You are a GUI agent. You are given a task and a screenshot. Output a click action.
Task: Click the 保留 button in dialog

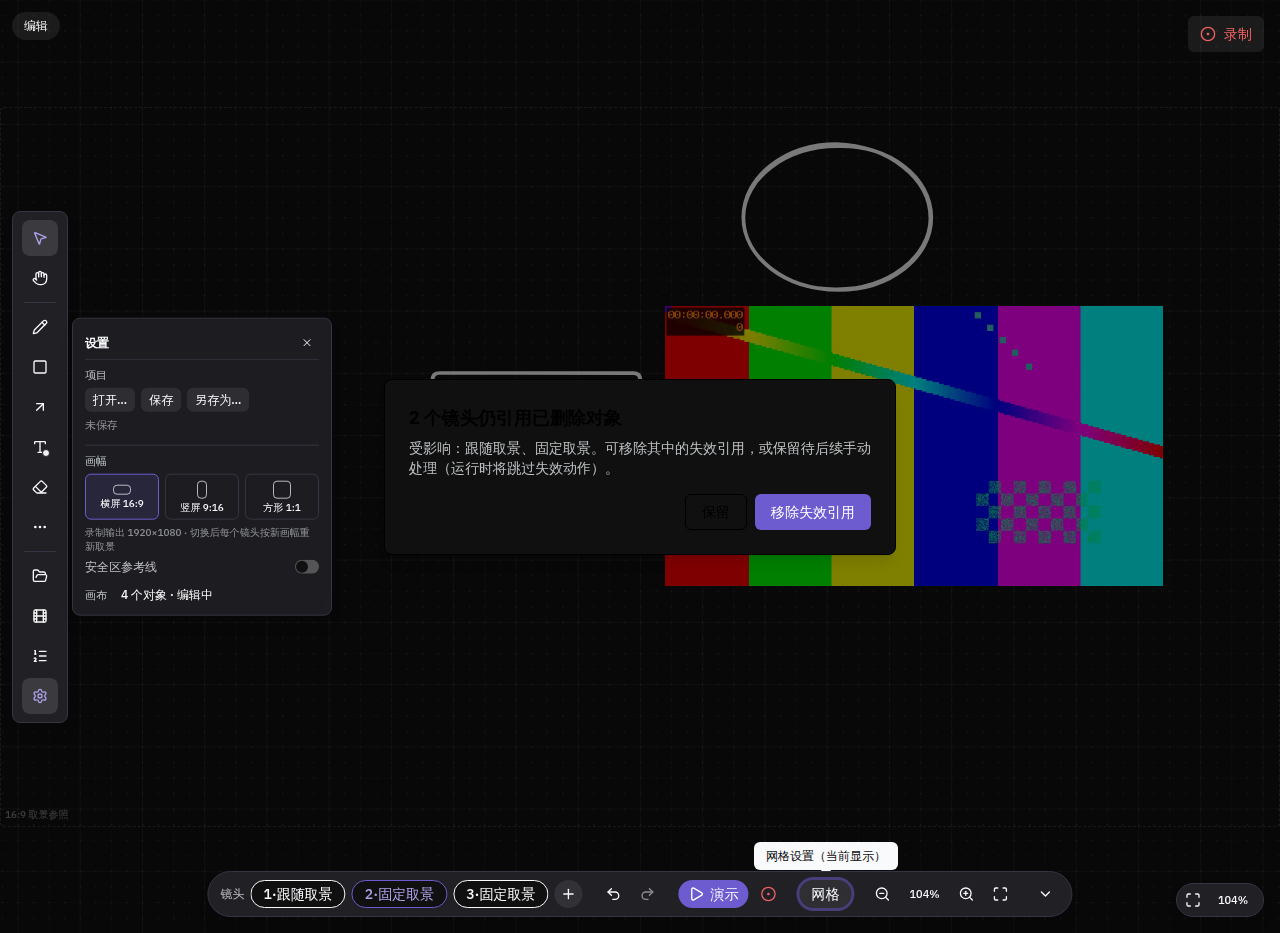[716, 512]
